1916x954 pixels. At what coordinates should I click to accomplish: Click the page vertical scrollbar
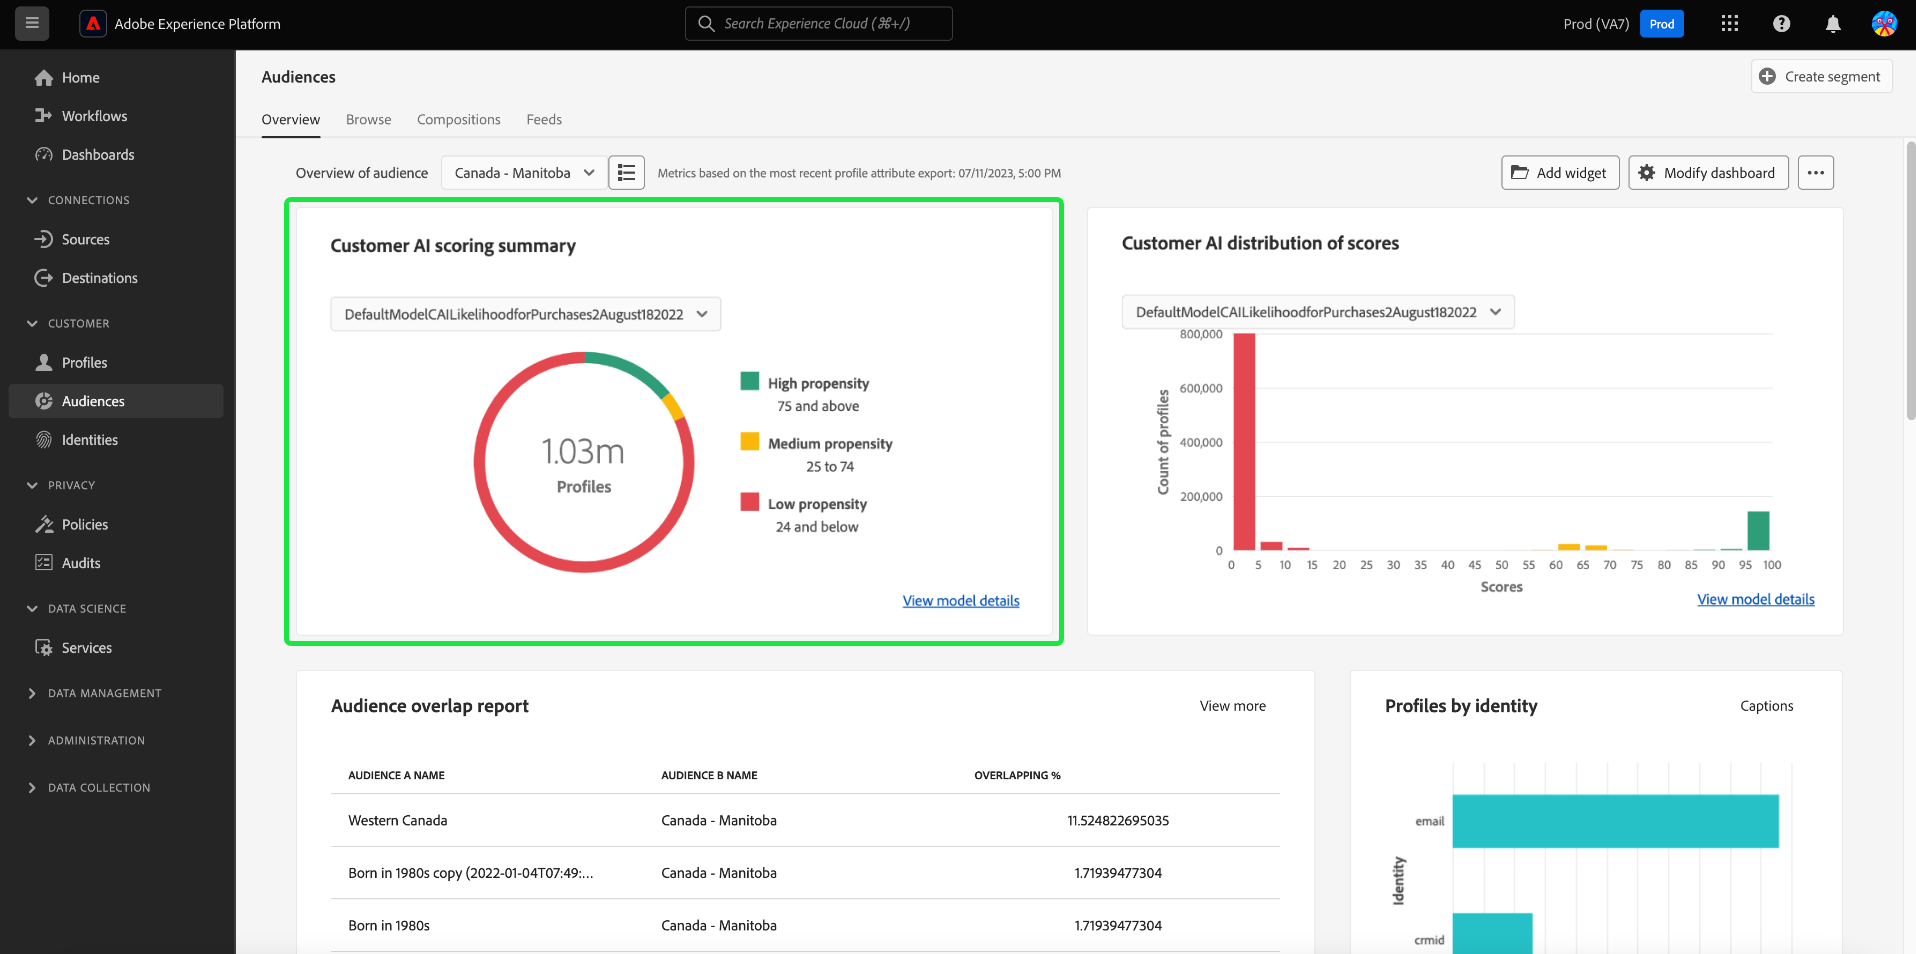(1910, 280)
